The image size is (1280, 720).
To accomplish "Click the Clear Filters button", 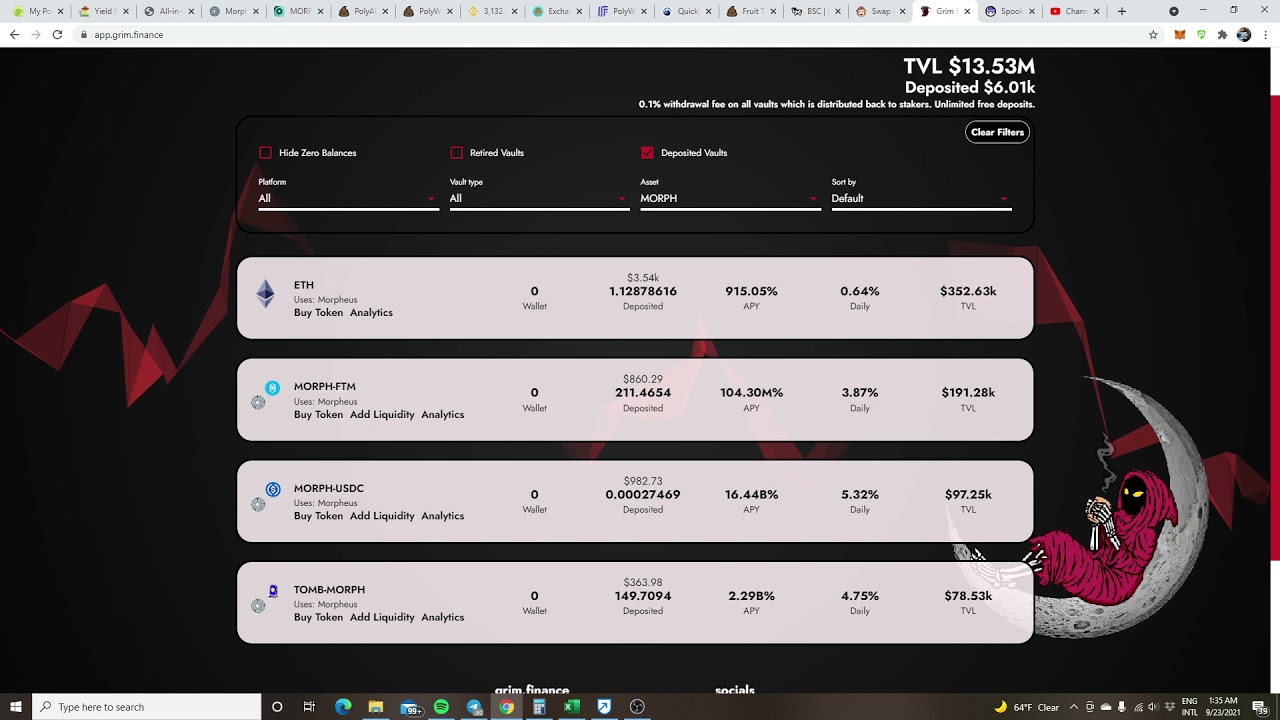I will 997,132.
